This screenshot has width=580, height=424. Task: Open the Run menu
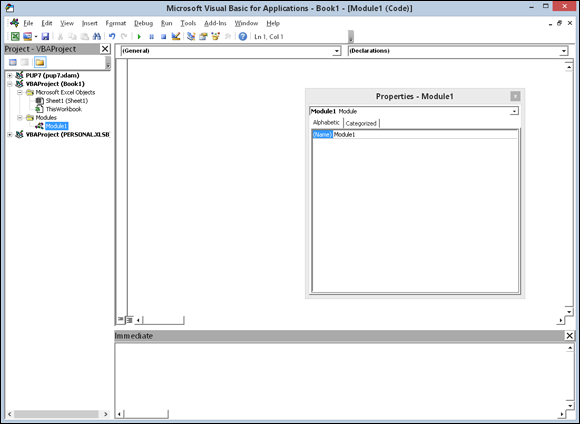pos(166,23)
